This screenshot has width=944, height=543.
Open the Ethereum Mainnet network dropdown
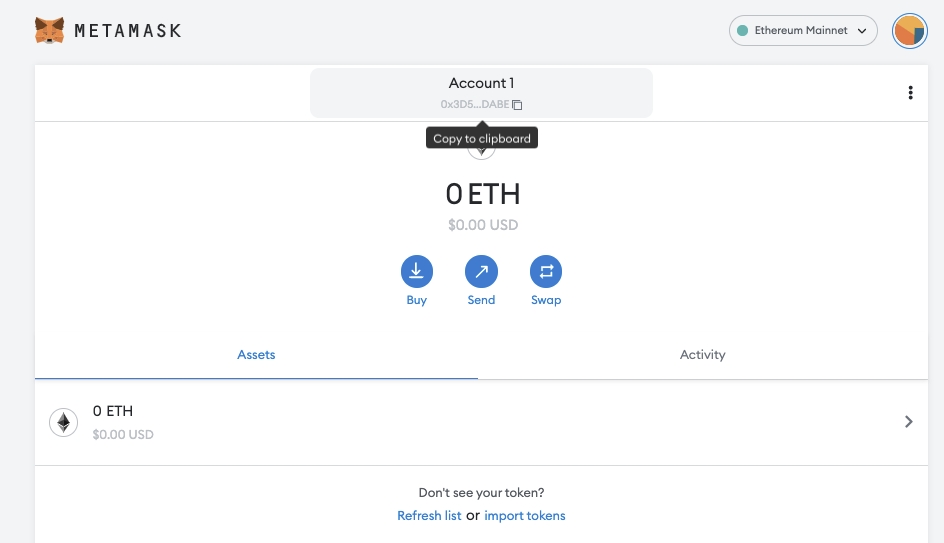click(x=803, y=31)
